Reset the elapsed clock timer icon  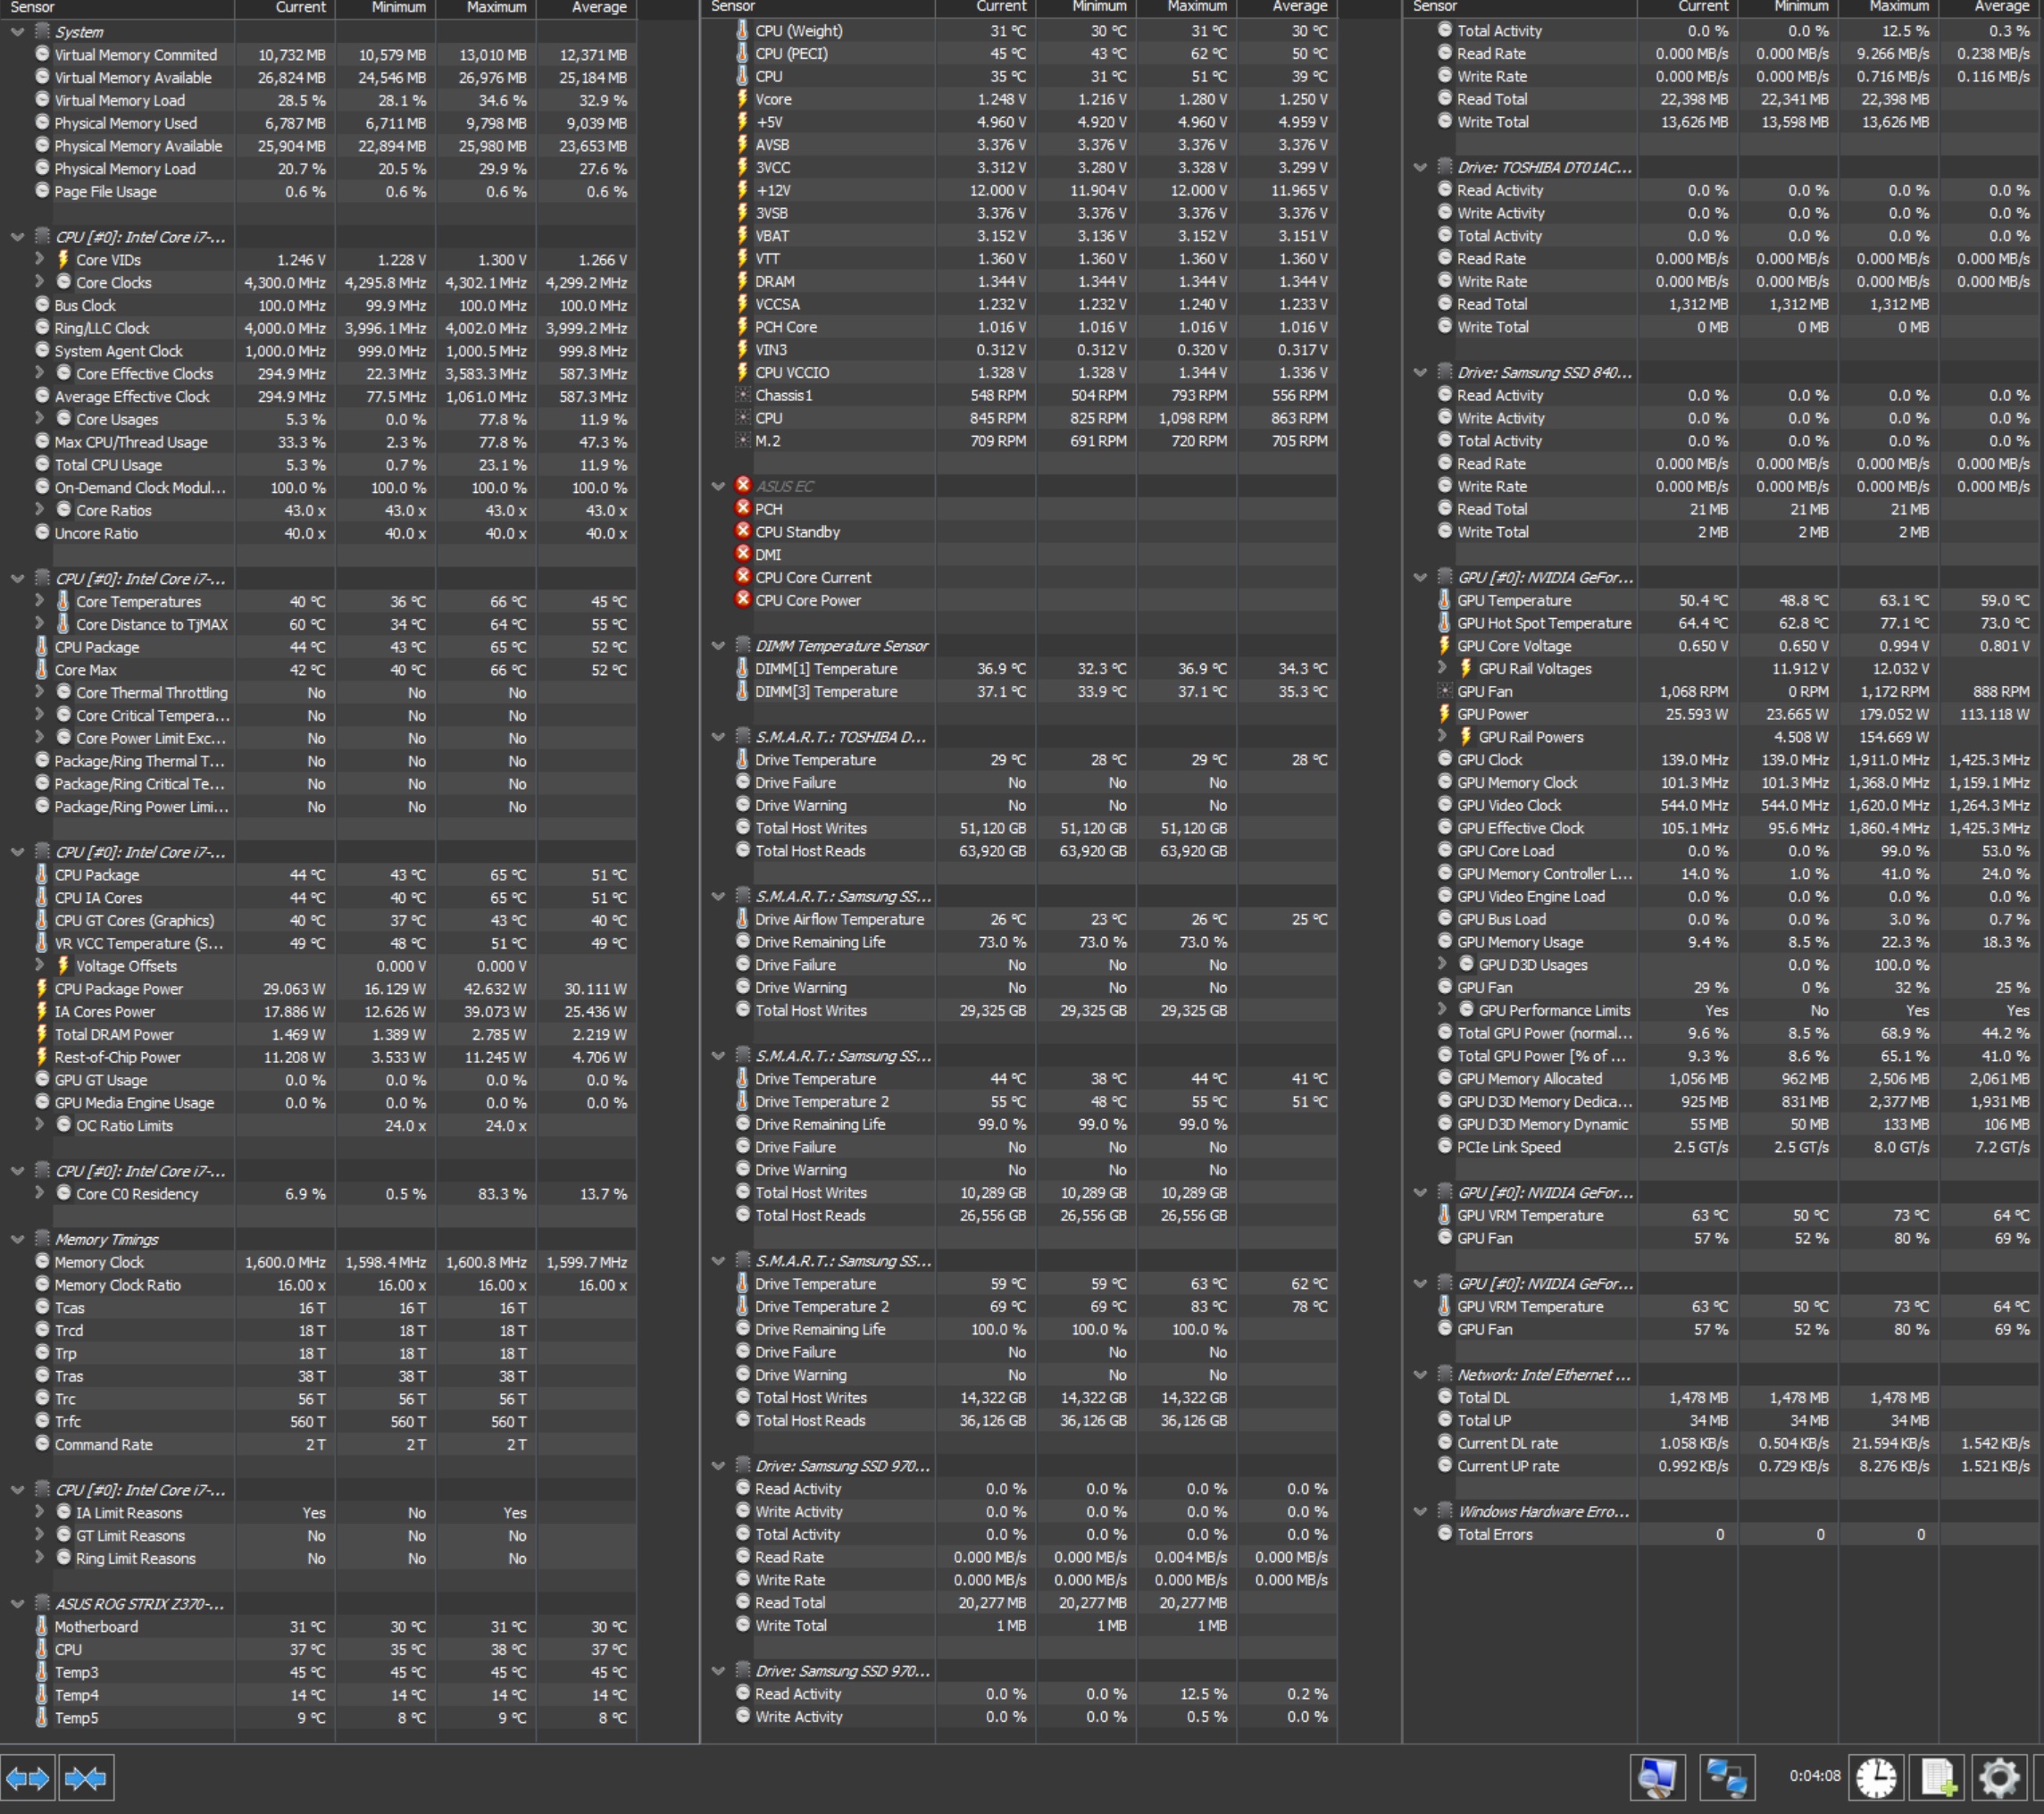[1875, 1779]
